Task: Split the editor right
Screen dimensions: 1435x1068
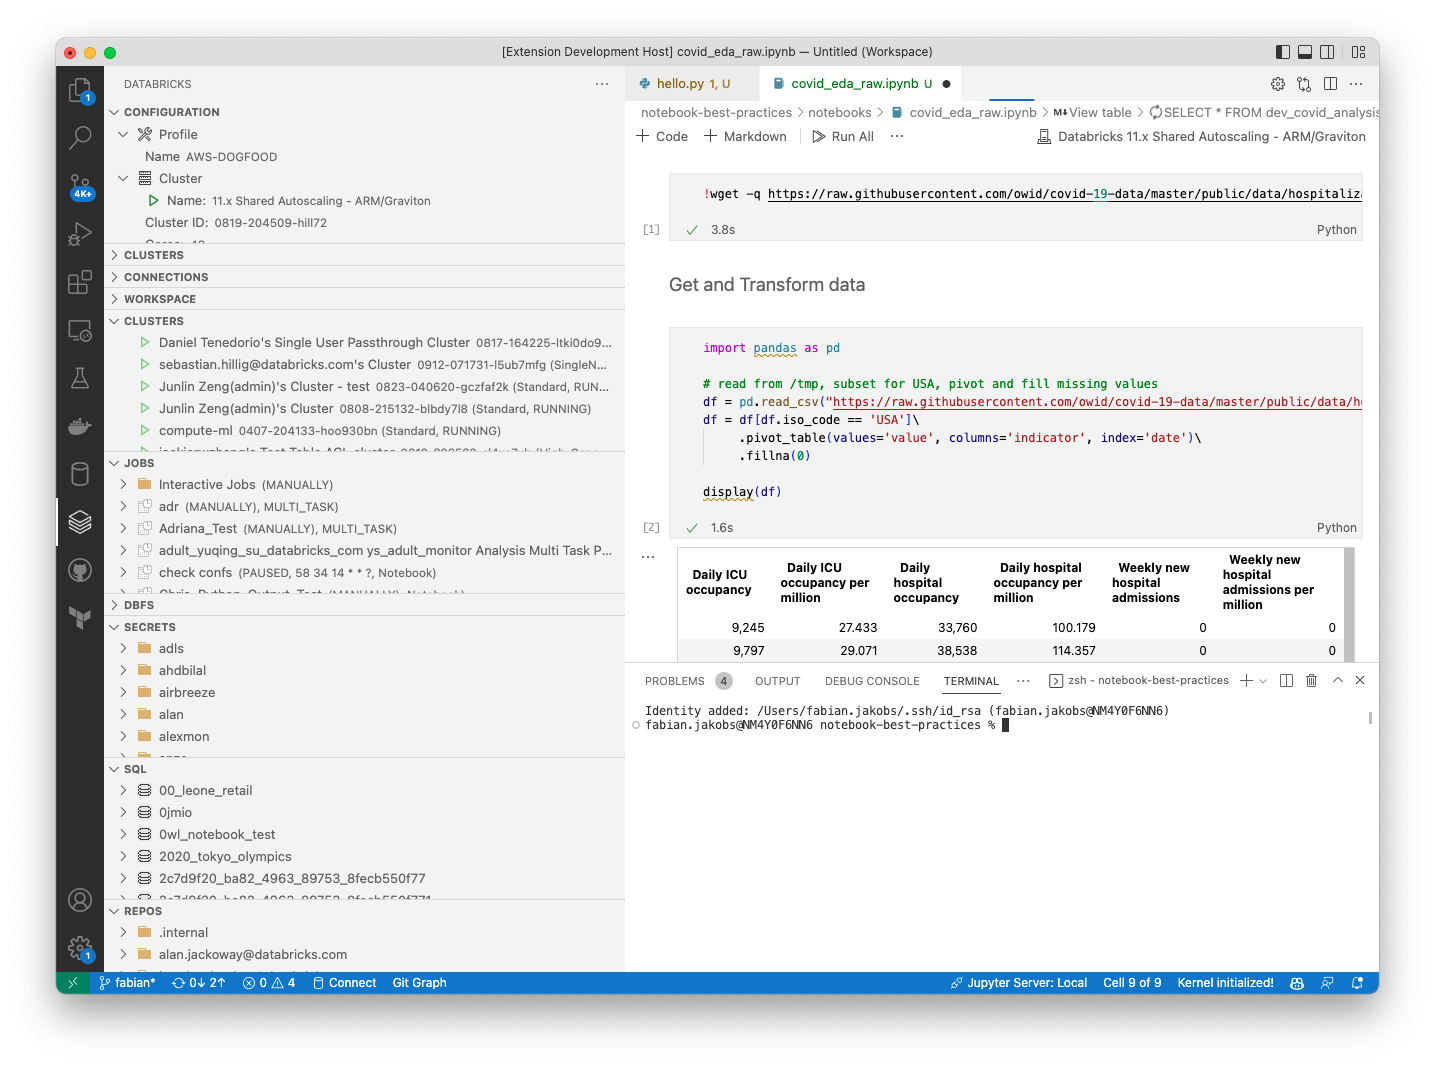Action: click(1330, 84)
